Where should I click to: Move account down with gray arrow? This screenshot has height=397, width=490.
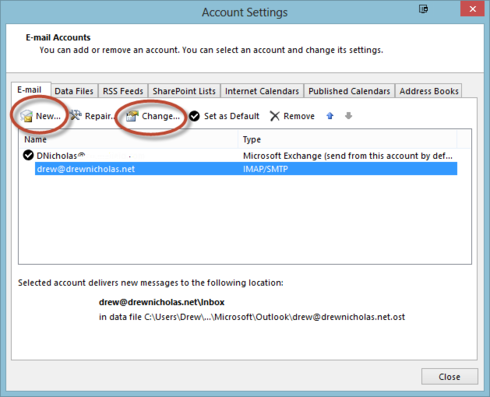(x=348, y=116)
